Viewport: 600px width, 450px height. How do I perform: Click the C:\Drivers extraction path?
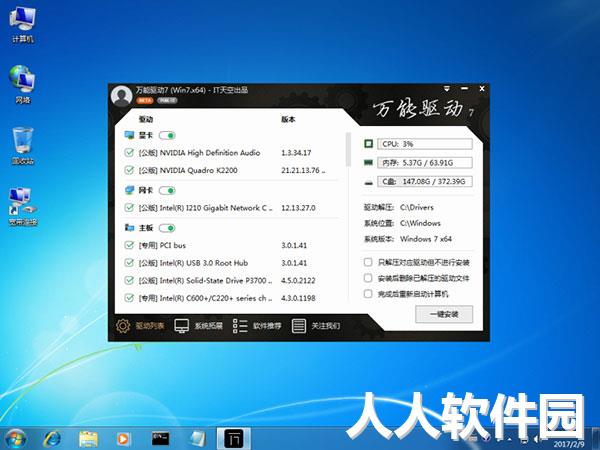tap(417, 207)
